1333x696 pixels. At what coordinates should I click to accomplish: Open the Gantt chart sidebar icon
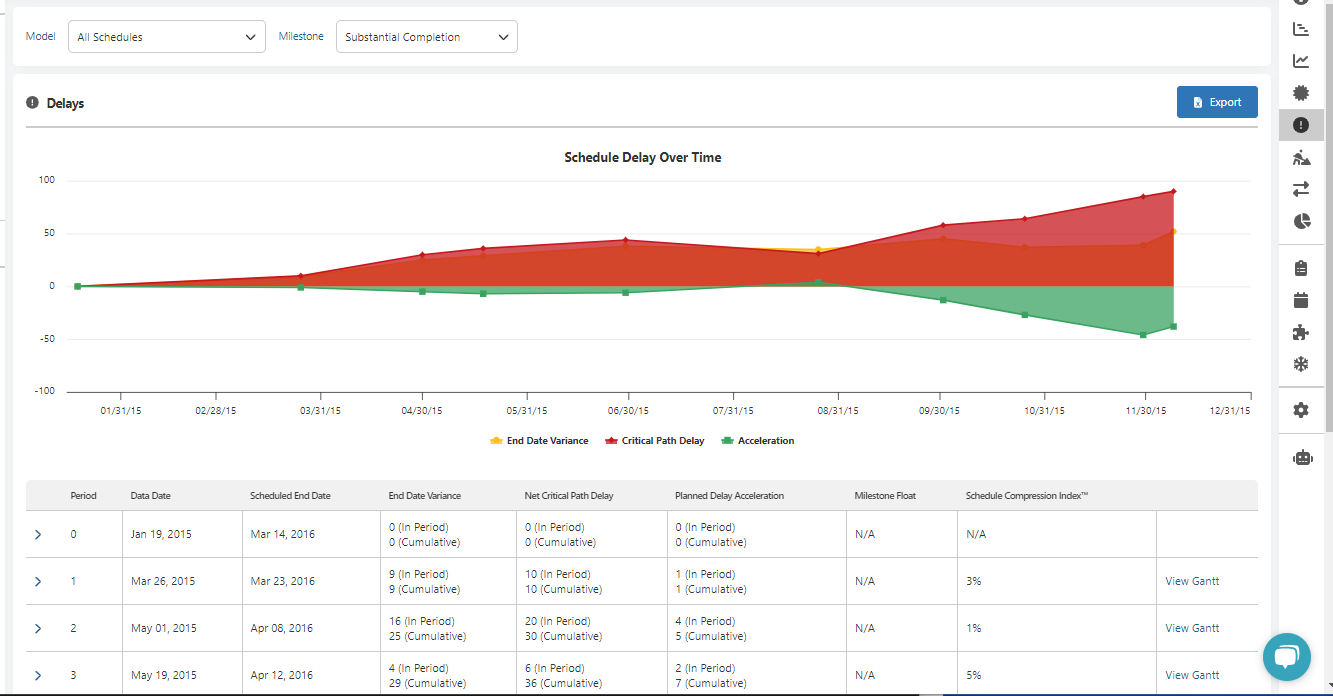[1301, 29]
